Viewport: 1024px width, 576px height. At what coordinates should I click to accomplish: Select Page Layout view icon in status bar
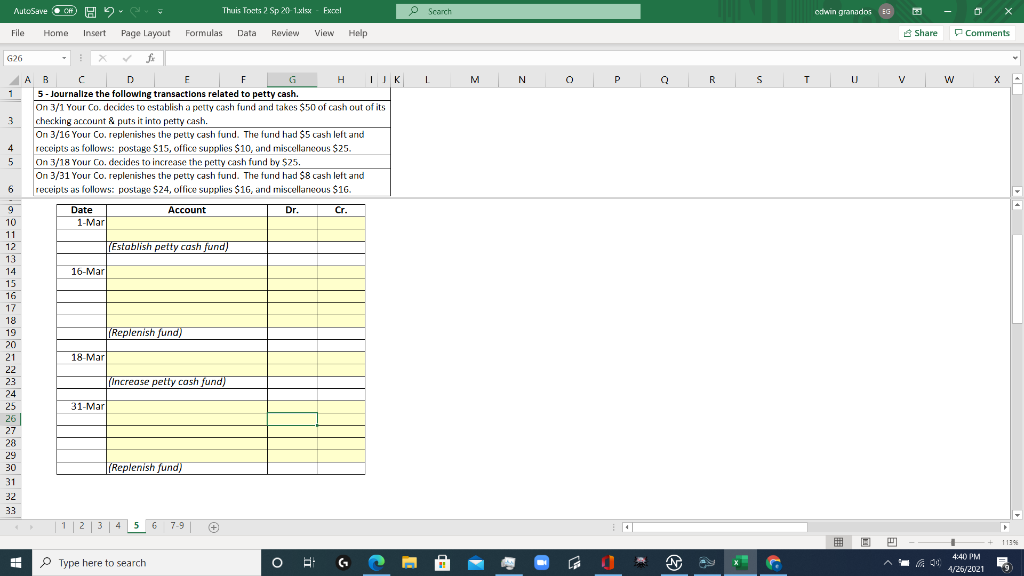(x=865, y=541)
